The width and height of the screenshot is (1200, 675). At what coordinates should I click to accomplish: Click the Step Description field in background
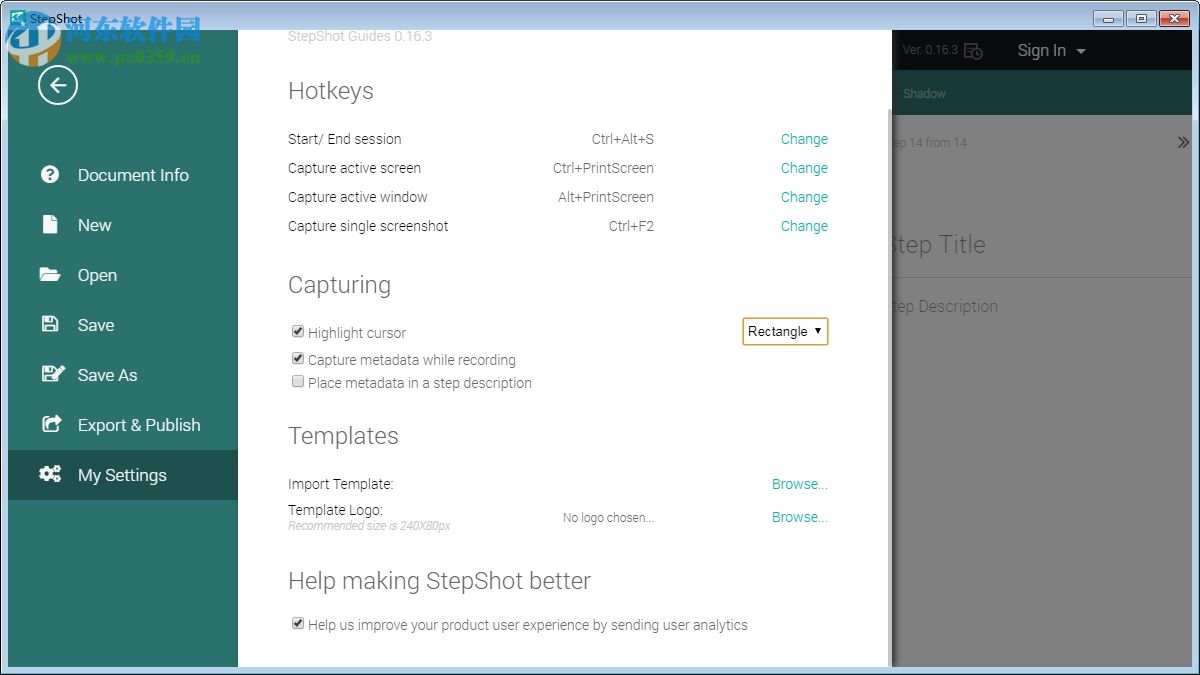[944, 307]
